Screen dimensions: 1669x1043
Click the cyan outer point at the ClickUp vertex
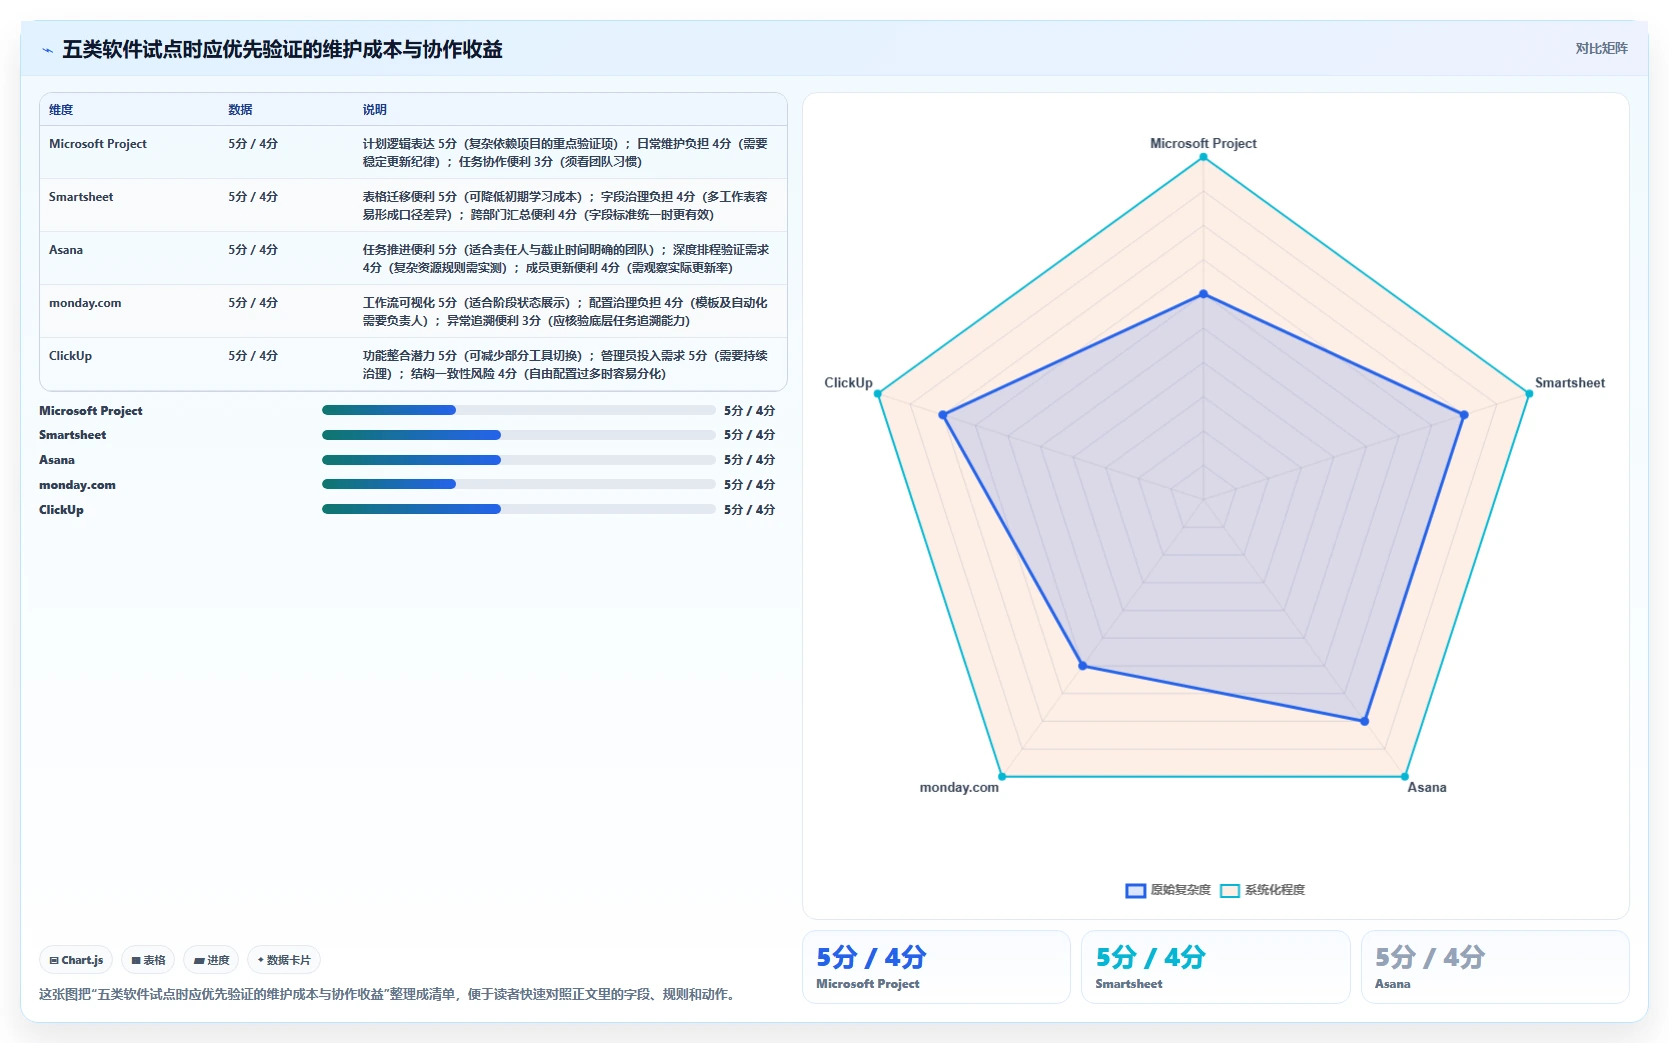pyautogui.click(x=879, y=393)
